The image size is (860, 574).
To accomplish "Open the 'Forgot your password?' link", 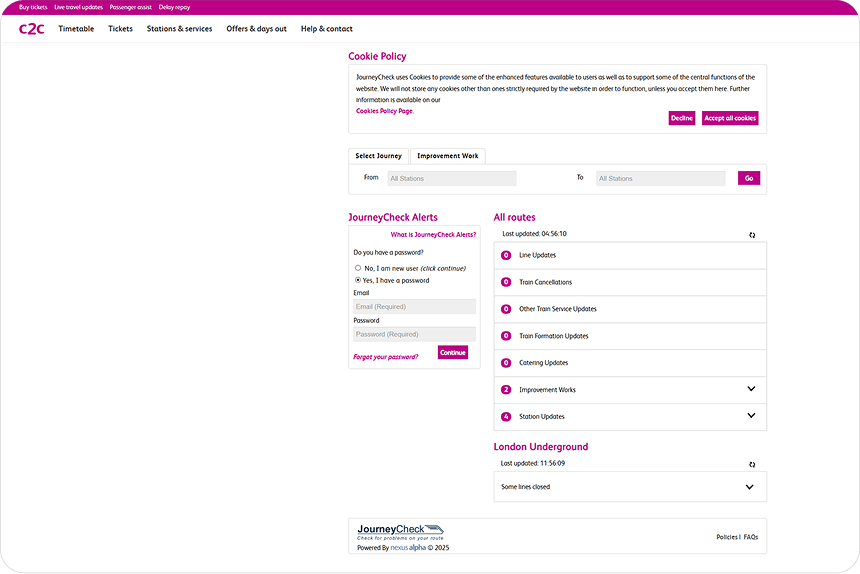I will (x=386, y=357).
